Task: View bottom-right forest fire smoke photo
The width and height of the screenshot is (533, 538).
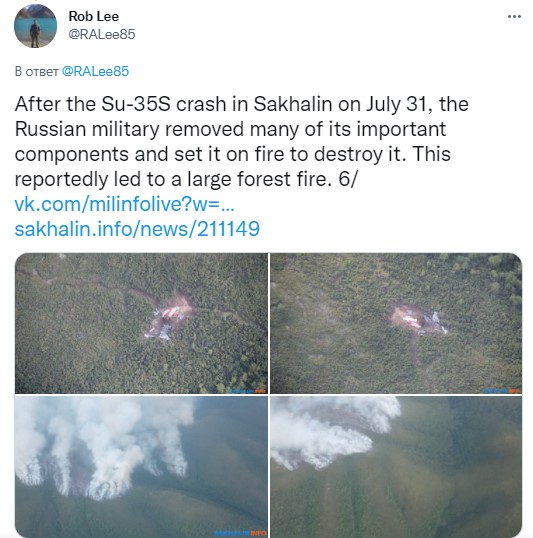Action: point(396,466)
